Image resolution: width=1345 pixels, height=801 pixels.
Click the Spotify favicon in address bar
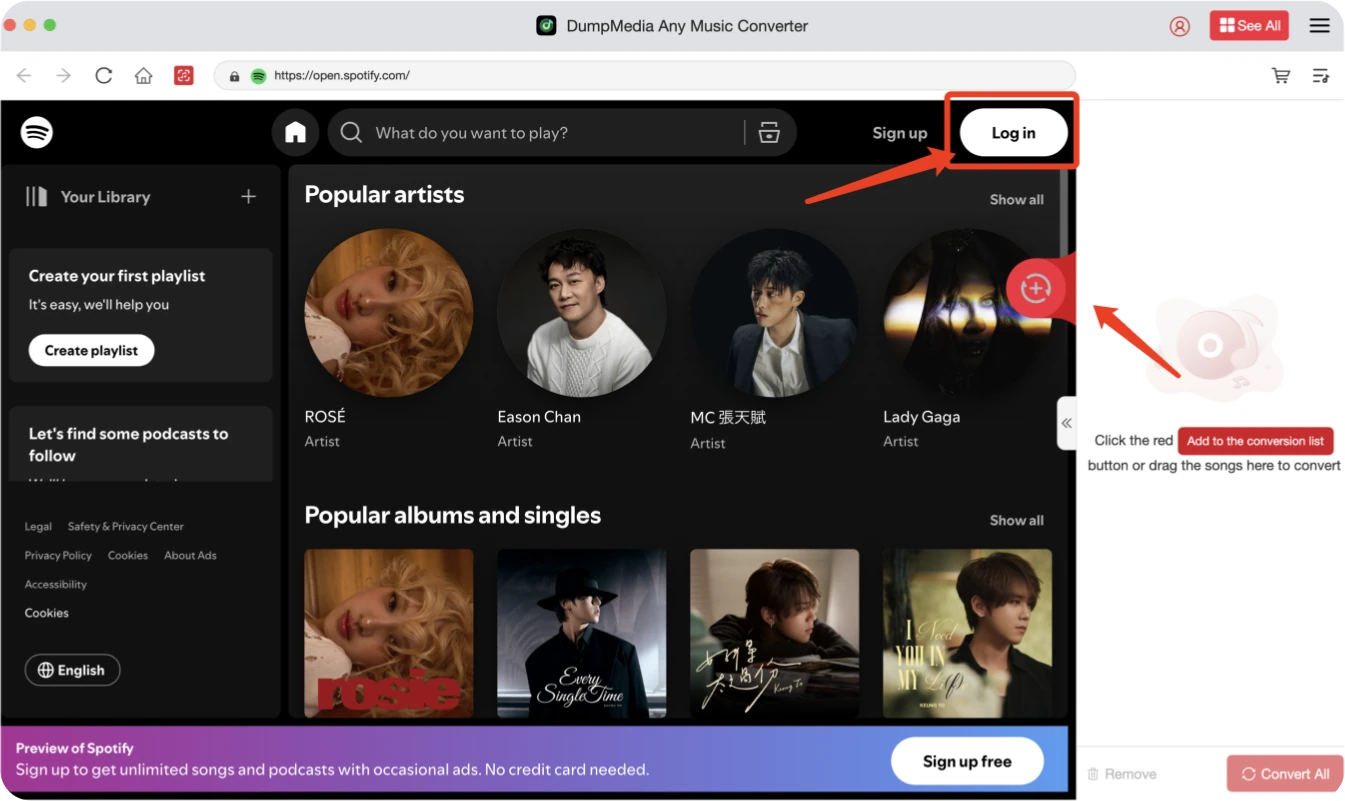tap(258, 76)
